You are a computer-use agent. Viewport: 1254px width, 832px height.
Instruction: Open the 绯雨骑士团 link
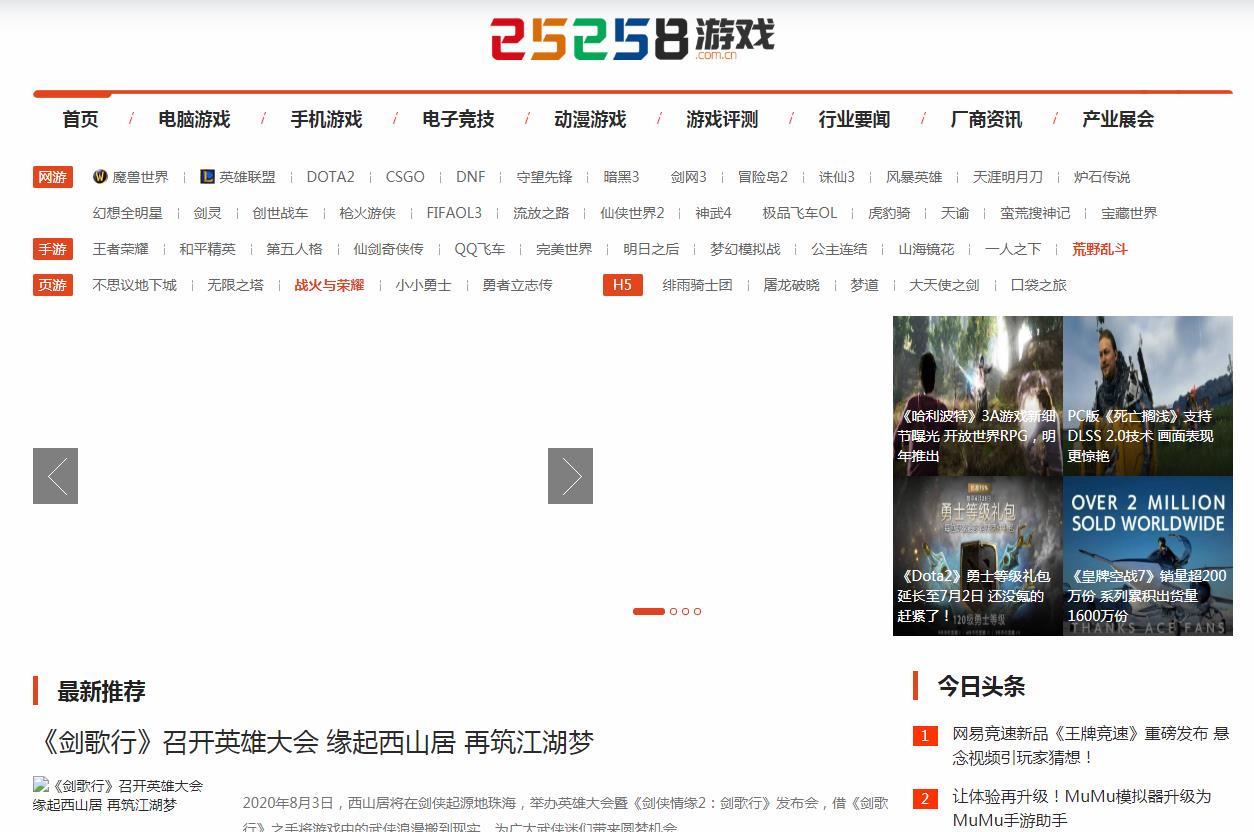coord(697,285)
